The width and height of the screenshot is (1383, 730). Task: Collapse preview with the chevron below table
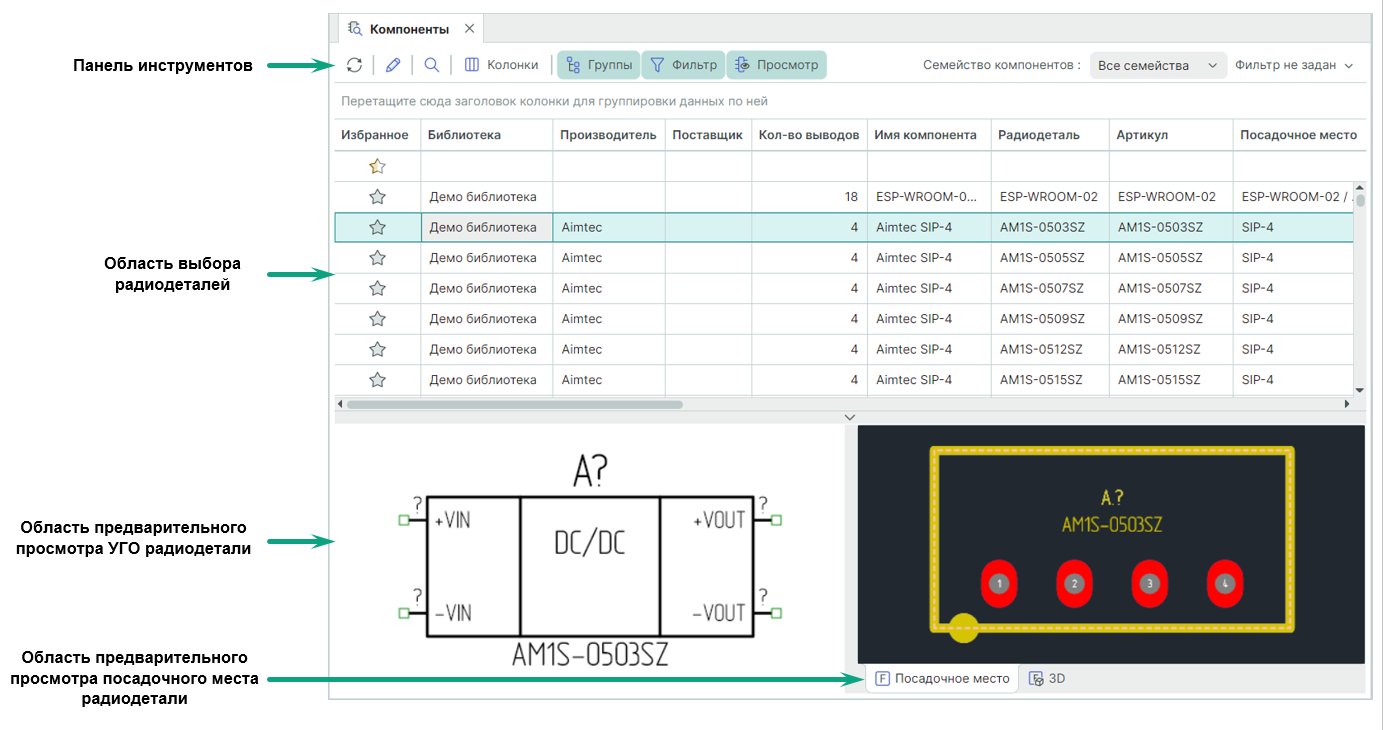click(849, 417)
